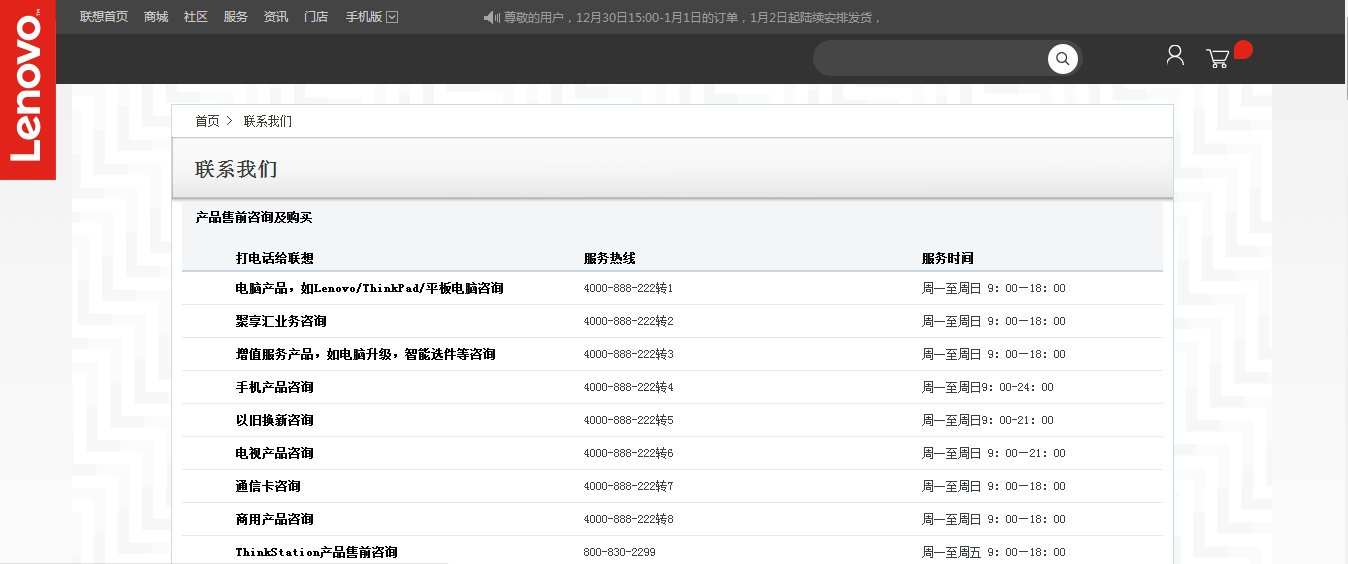Click the 打电话给联想 column header
Viewport: 1348px width, 564px height.
pyautogui.click(x=275, y=258)
